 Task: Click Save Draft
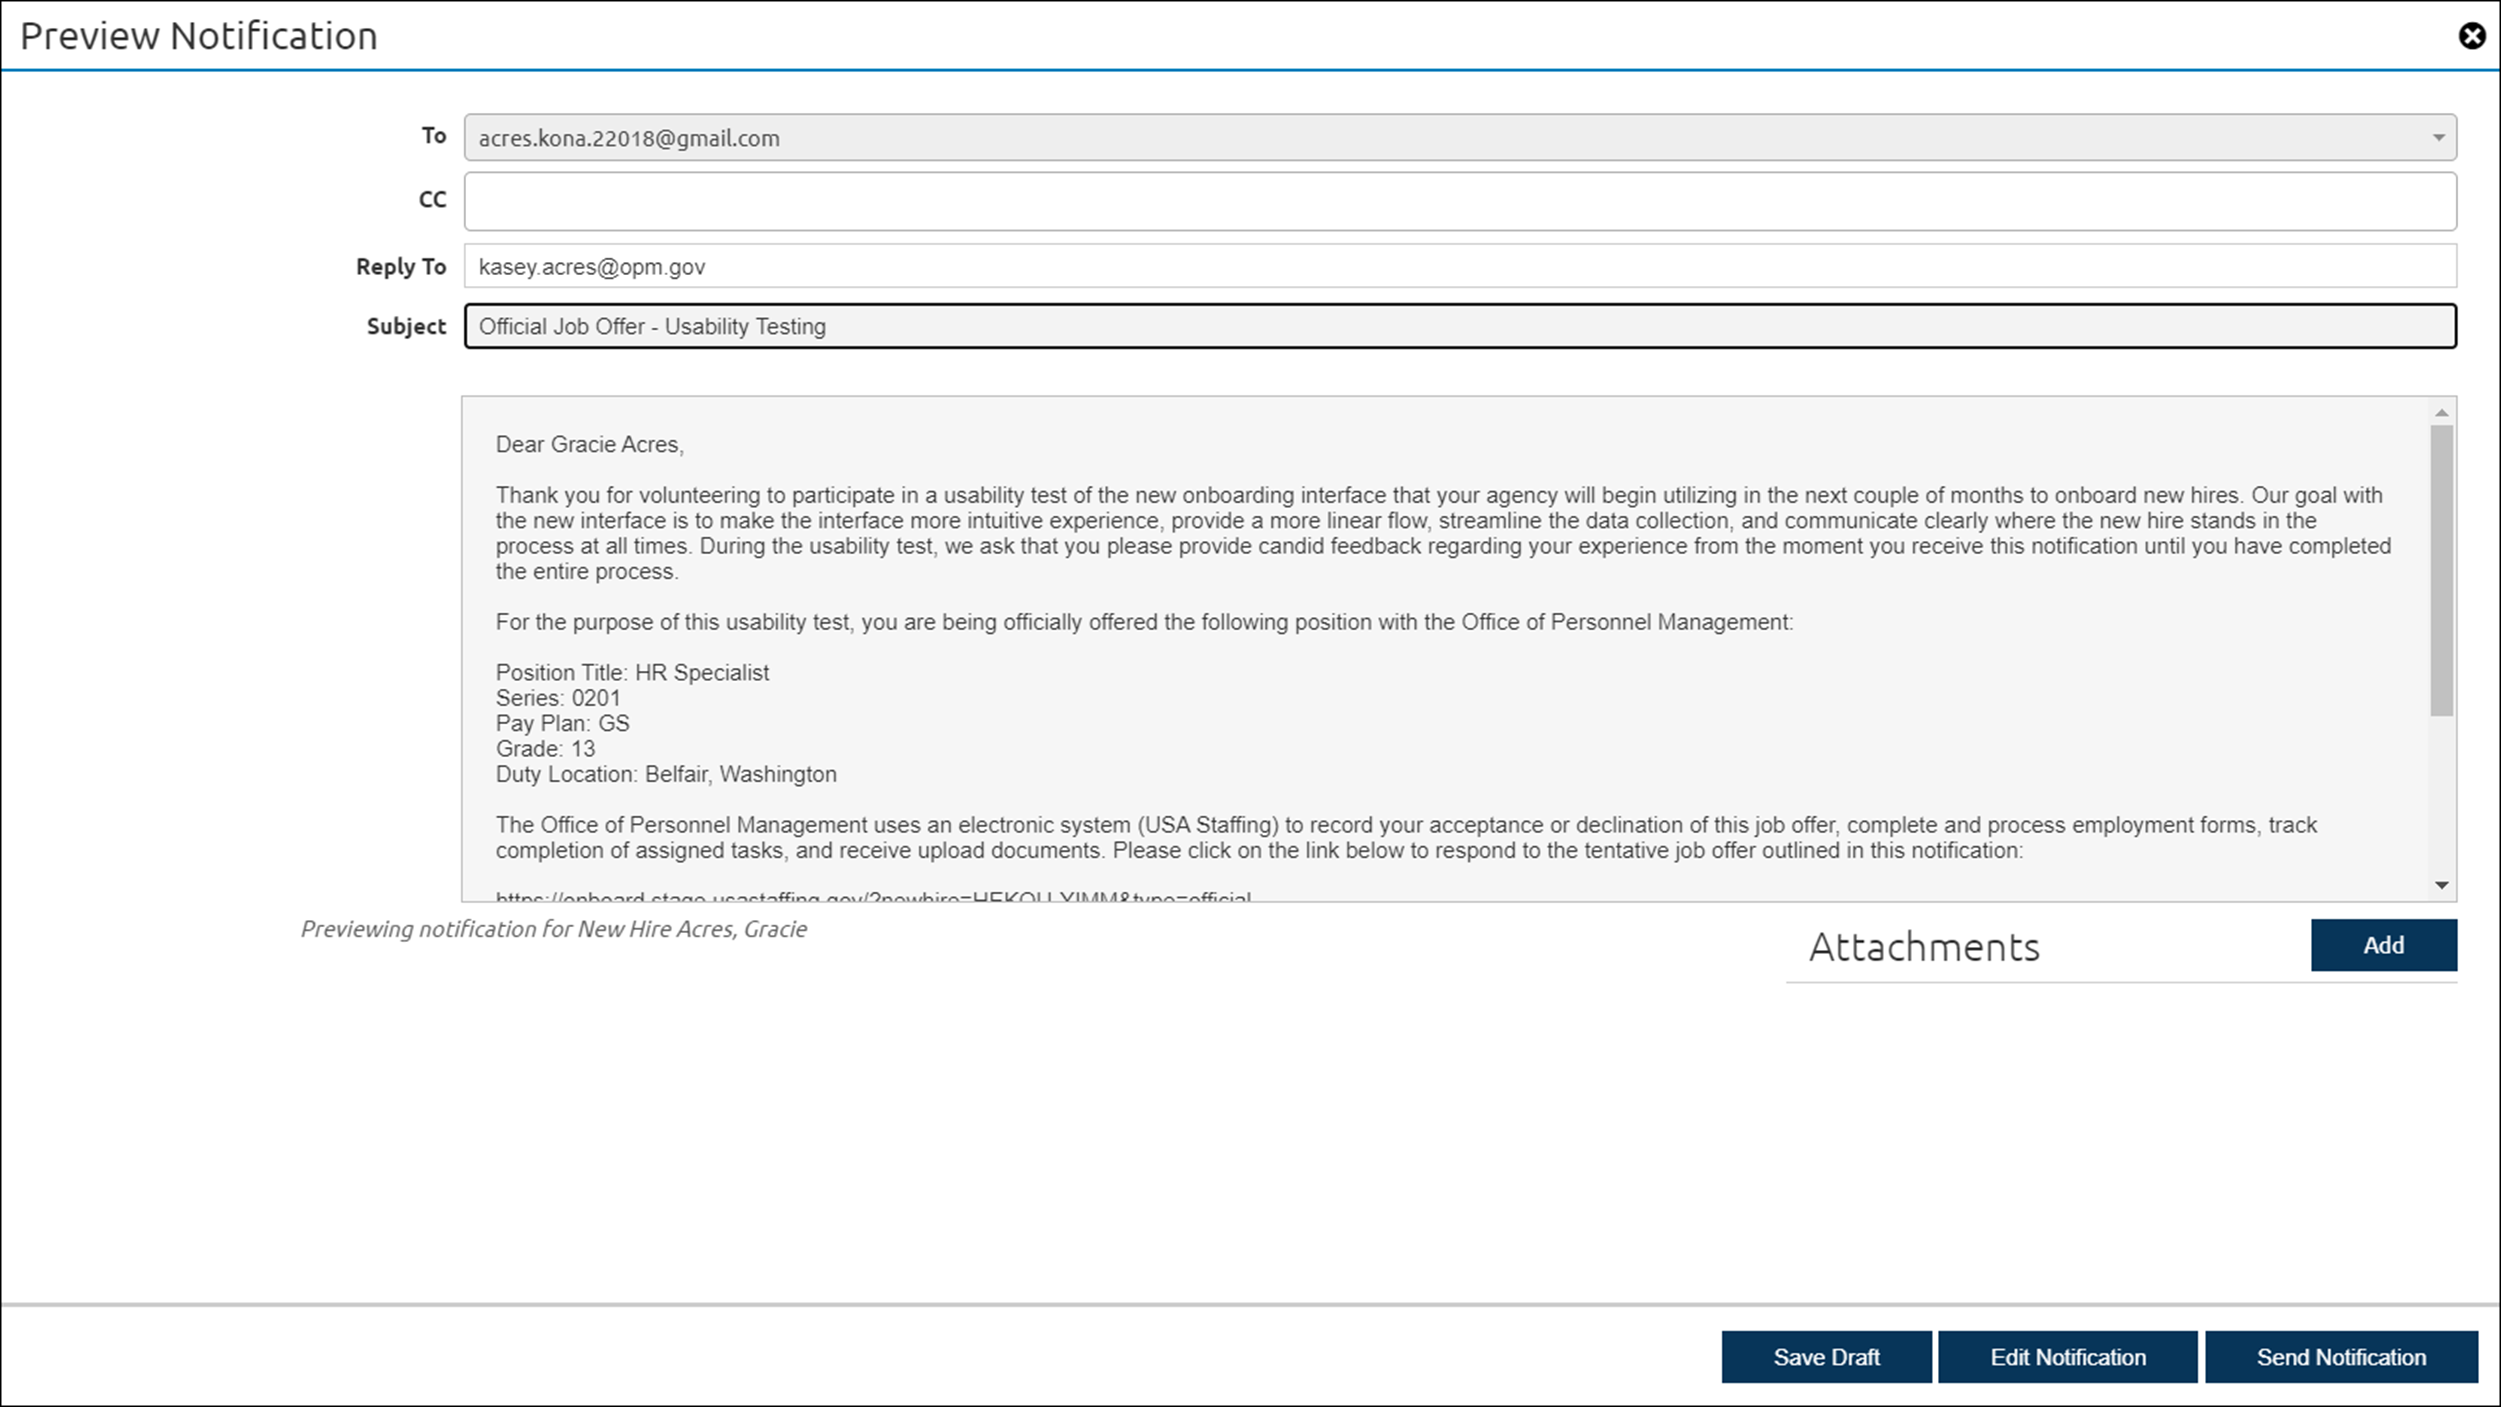click(1825, 1357)
